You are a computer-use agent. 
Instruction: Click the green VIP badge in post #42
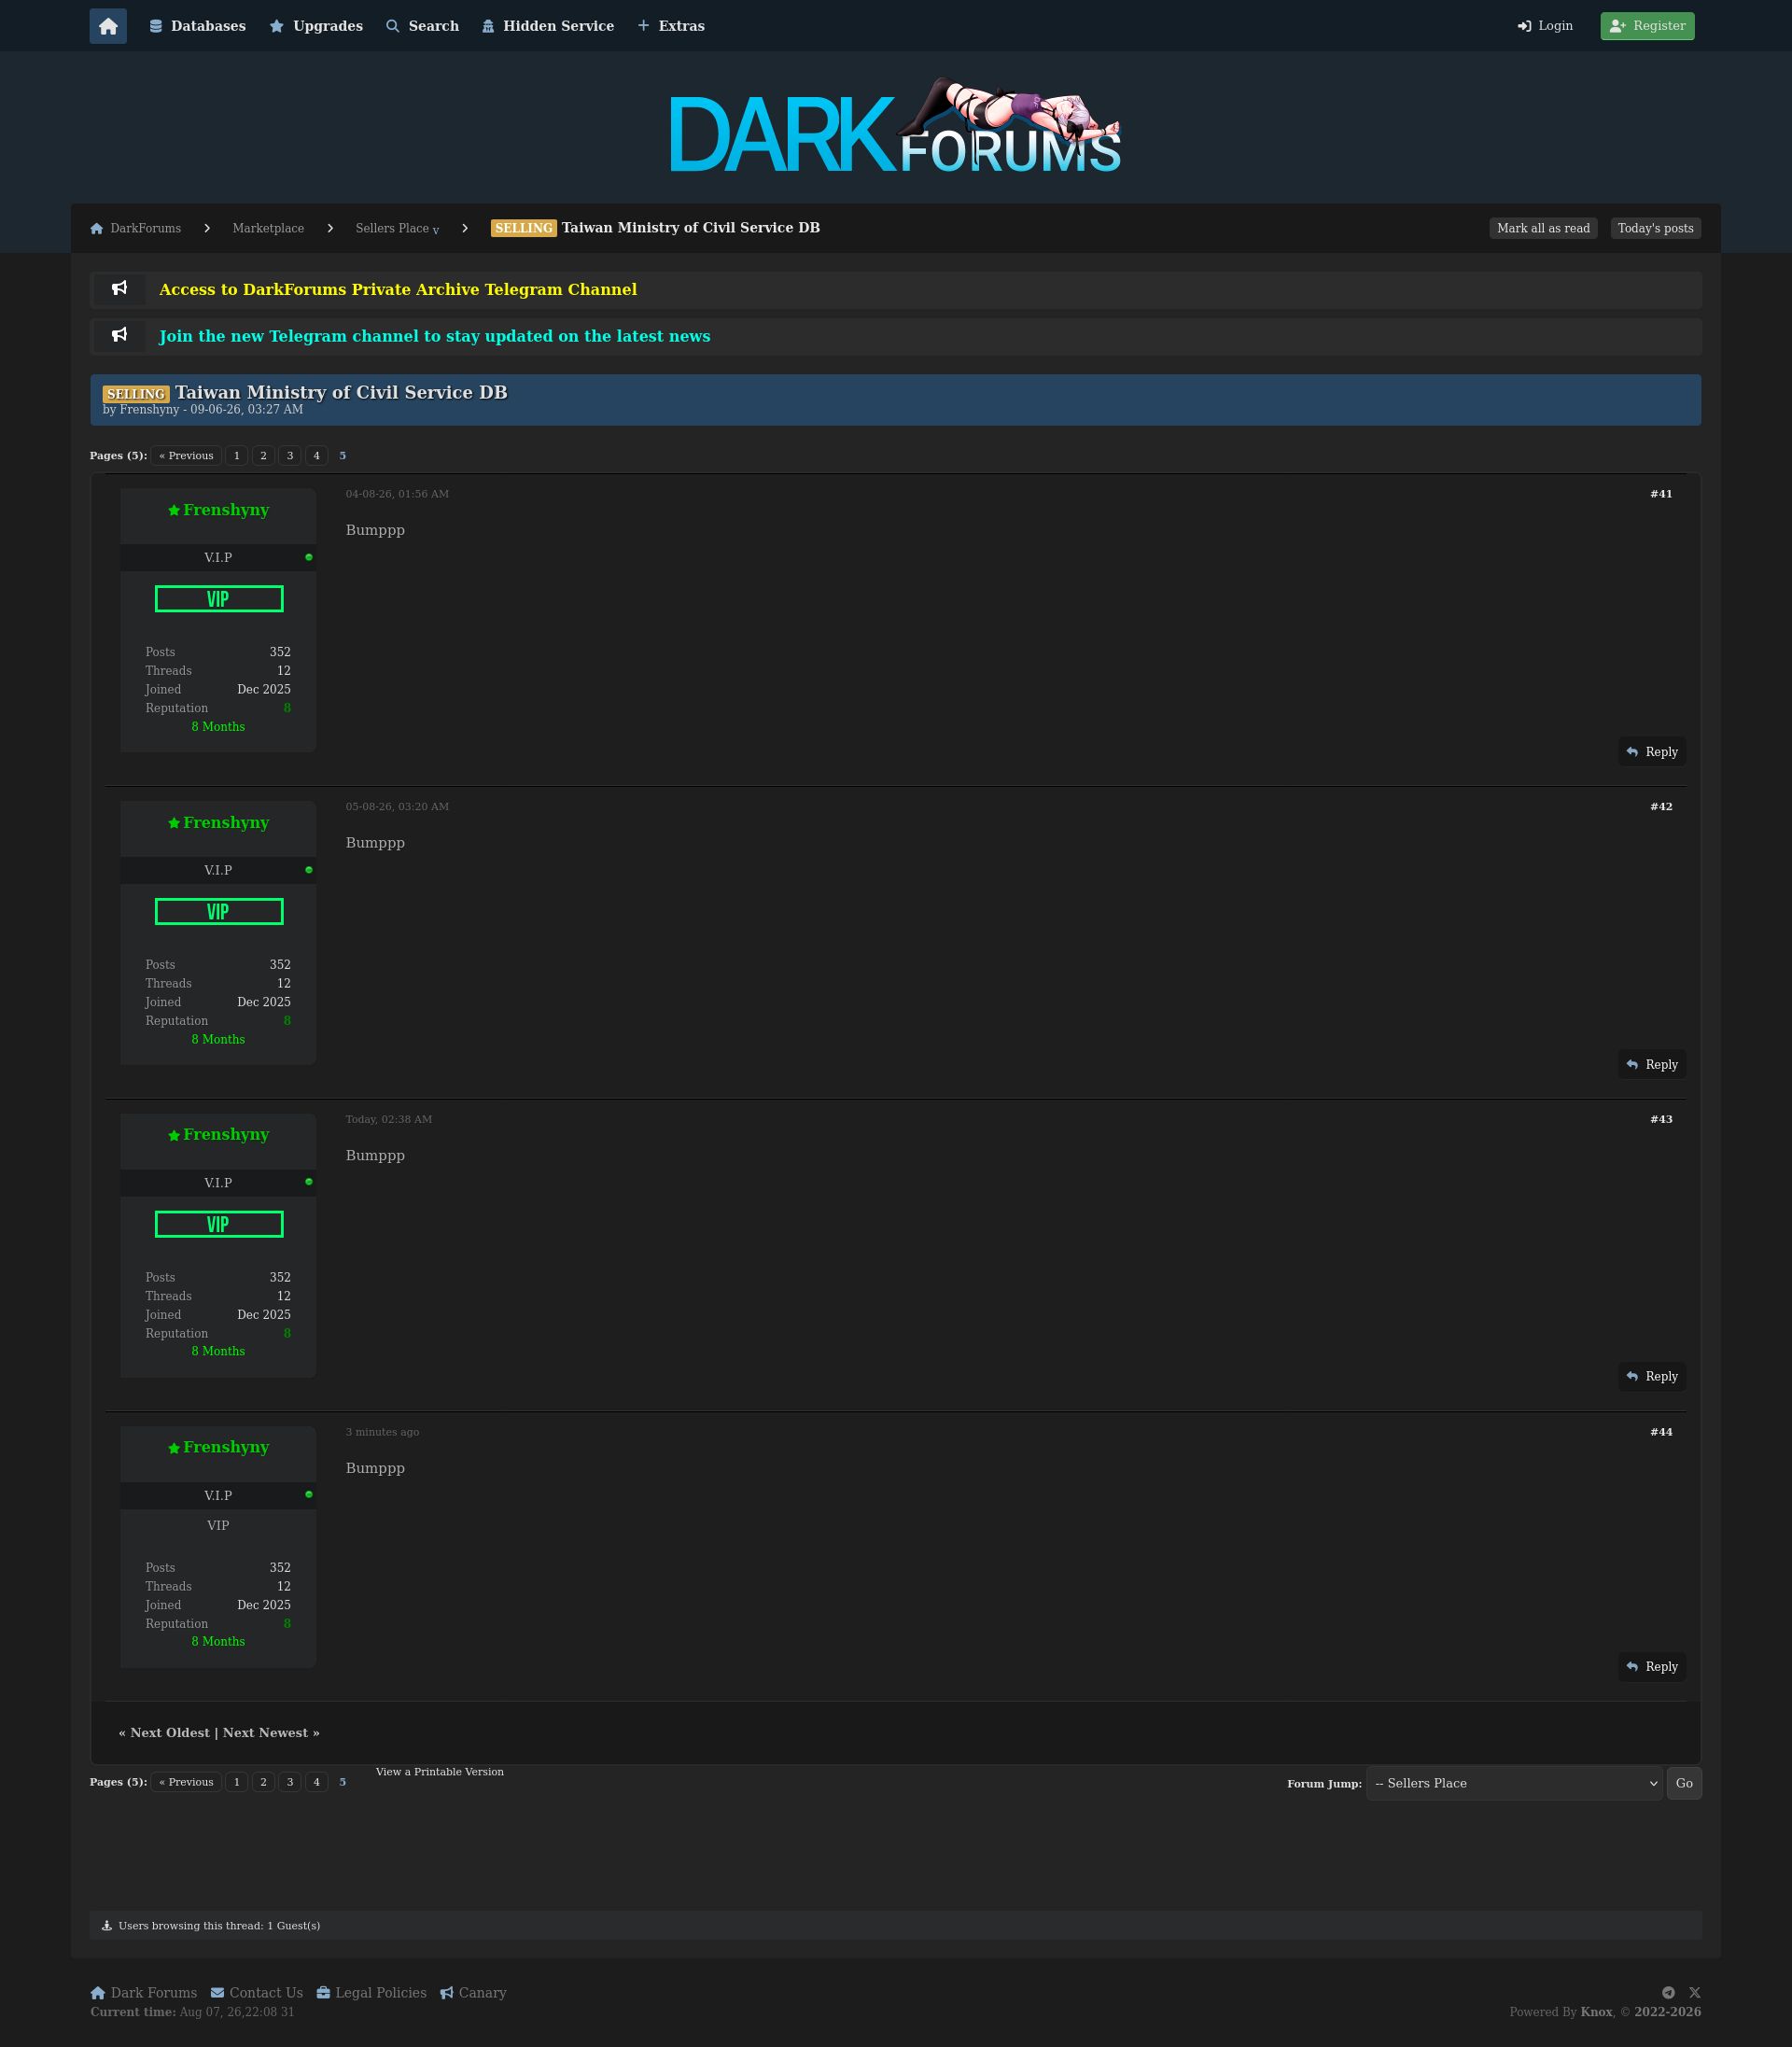point(219,912)
